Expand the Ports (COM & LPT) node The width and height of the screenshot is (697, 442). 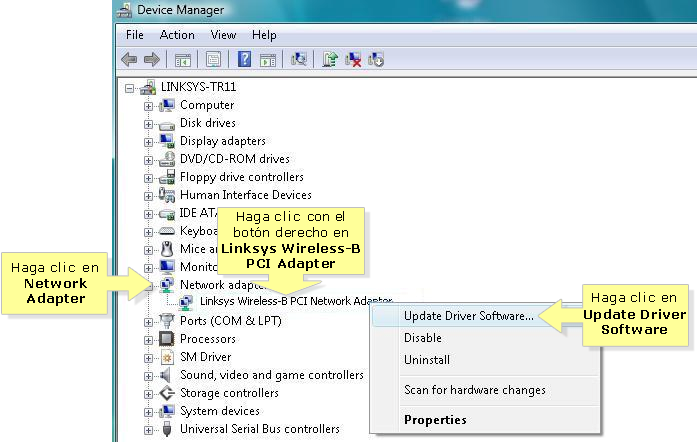tap(148, 322)
